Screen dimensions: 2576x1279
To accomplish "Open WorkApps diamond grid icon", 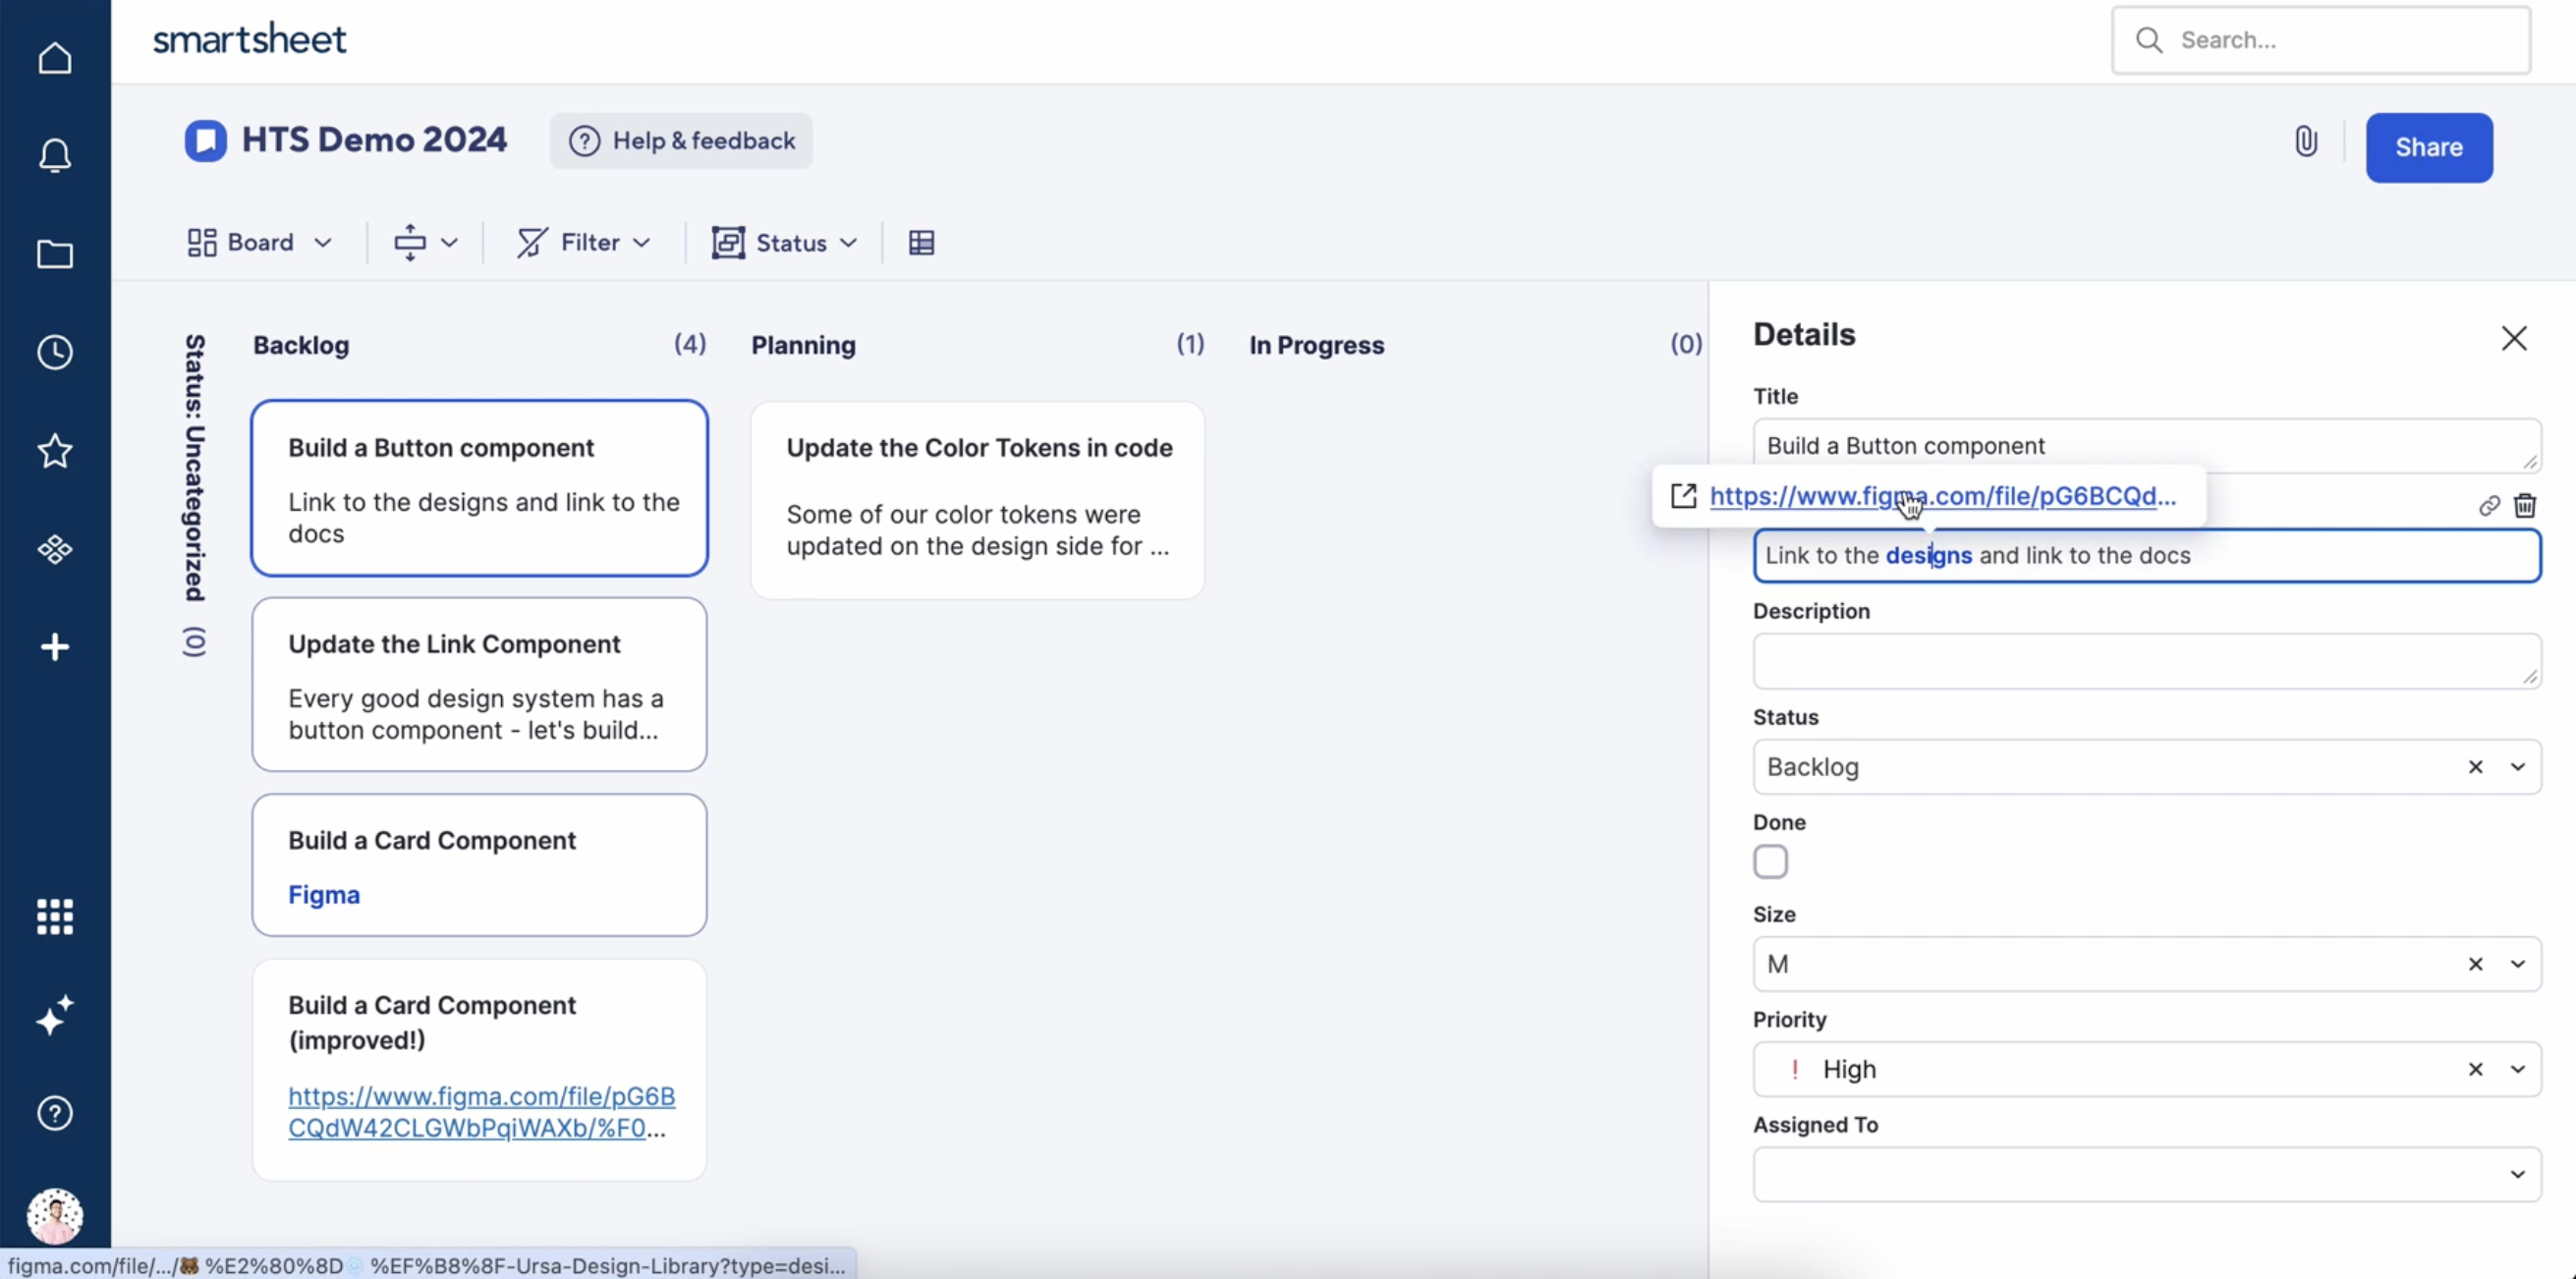I will click(x=55, y=549).
